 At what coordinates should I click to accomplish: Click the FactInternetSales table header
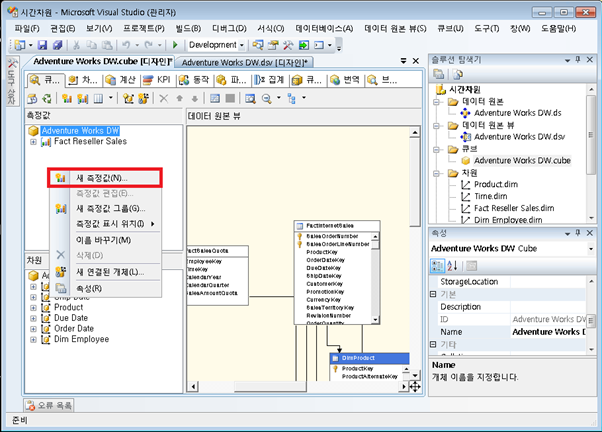tap(337, 226)
